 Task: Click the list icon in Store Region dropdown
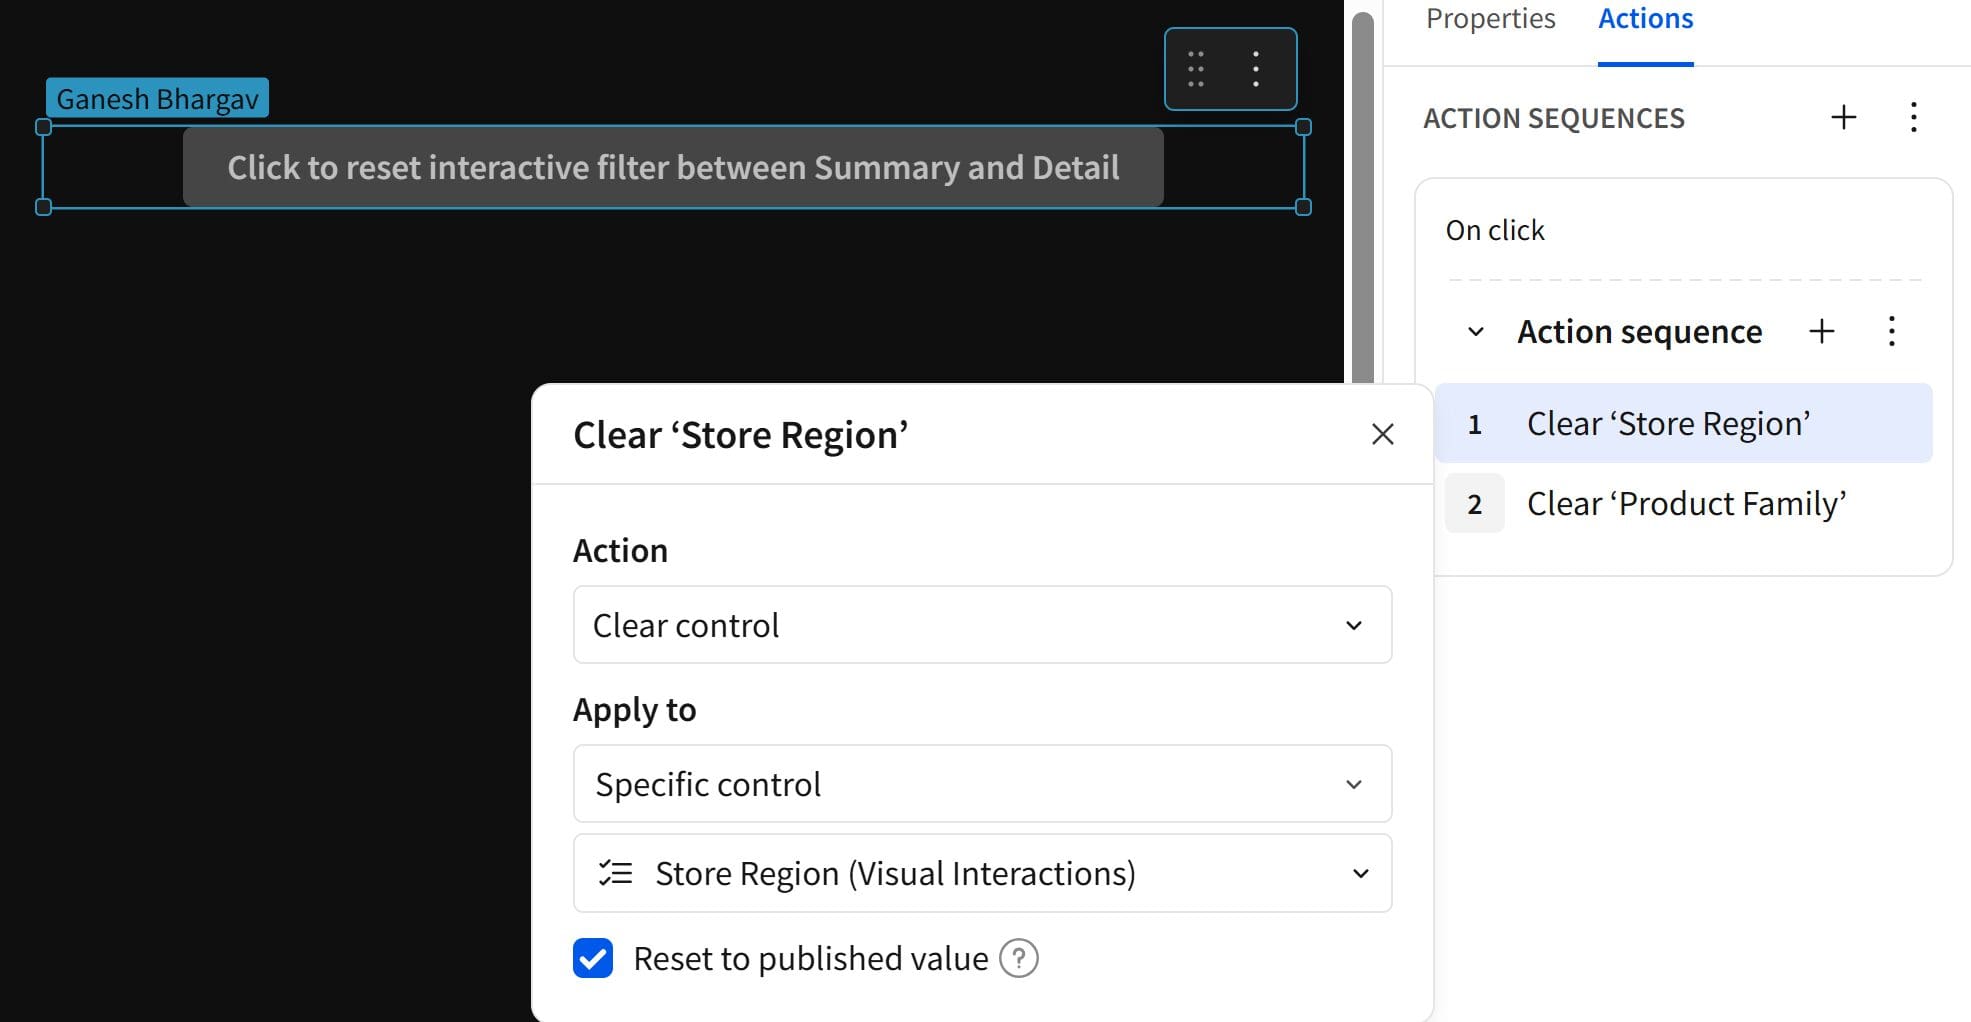(x=615, y=873)
